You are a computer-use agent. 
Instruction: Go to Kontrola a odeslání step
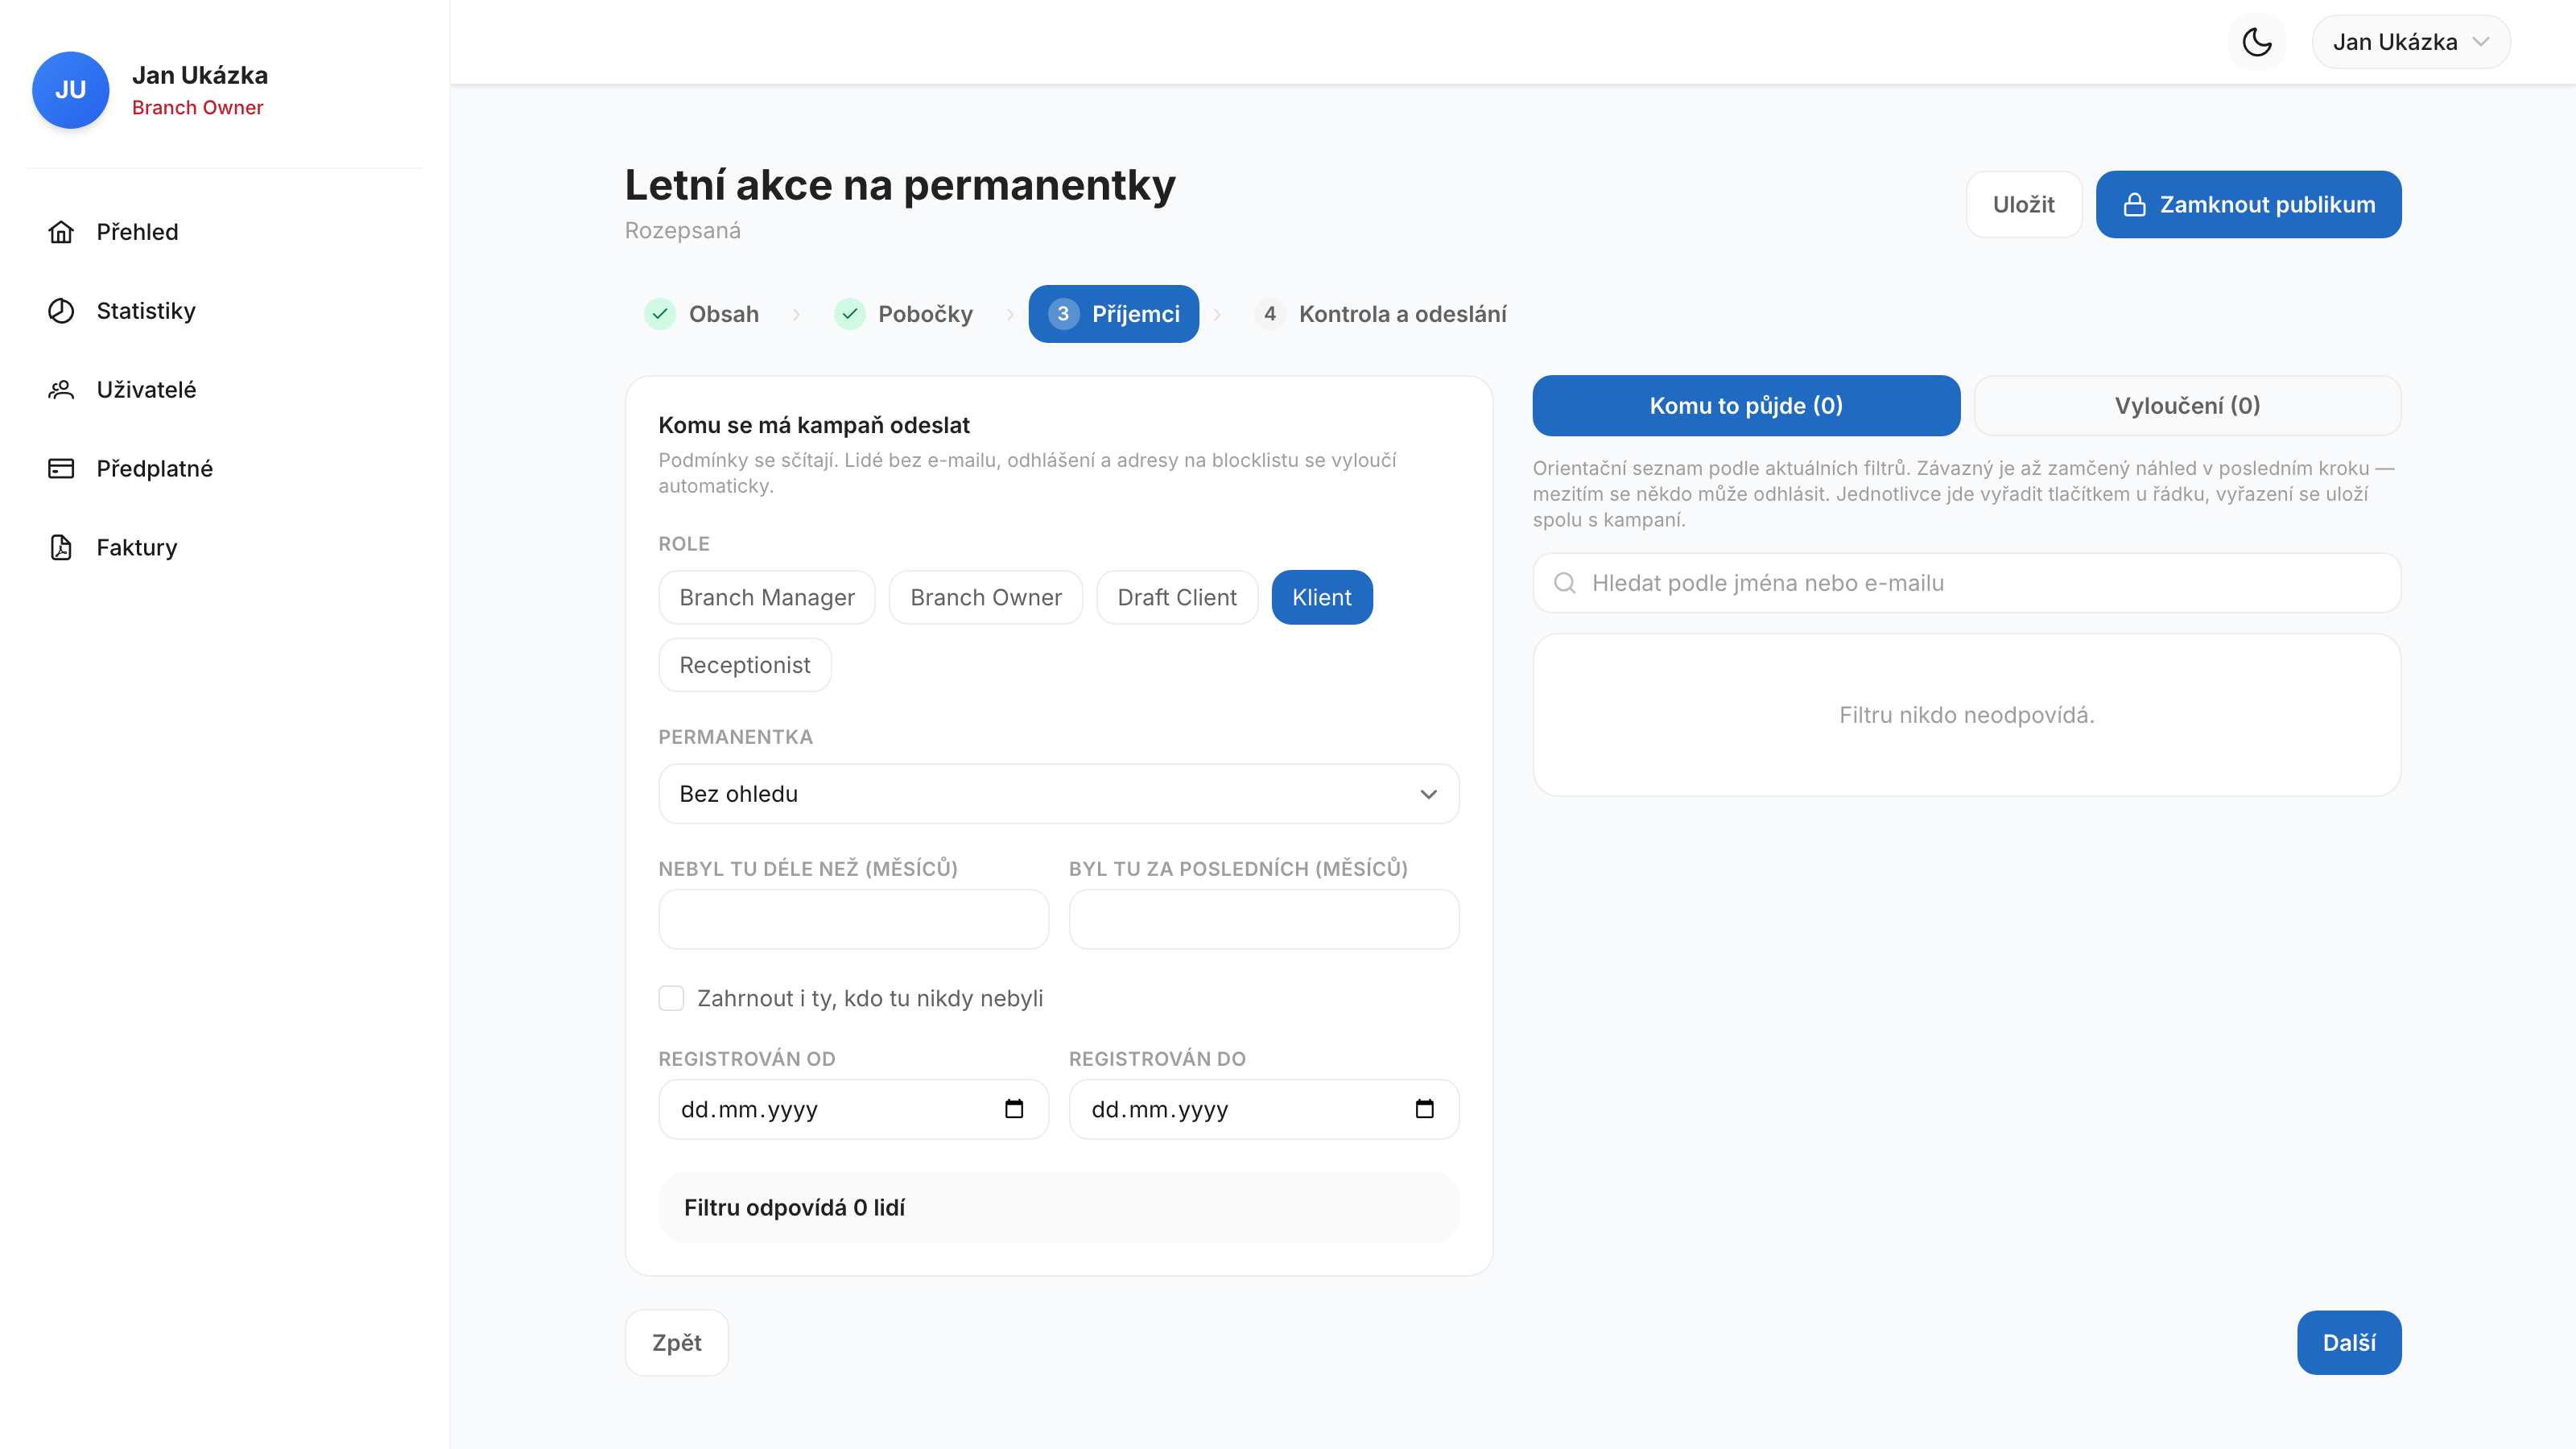[x=1382, y=314]
